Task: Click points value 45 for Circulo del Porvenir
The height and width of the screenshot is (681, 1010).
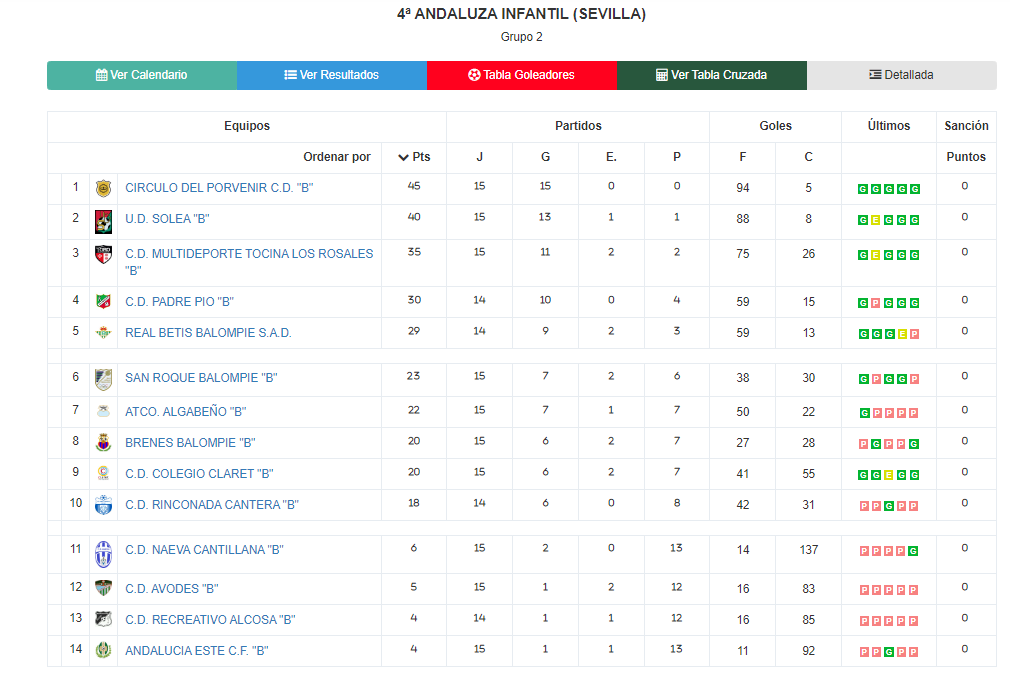Action: tap(414, 186)
